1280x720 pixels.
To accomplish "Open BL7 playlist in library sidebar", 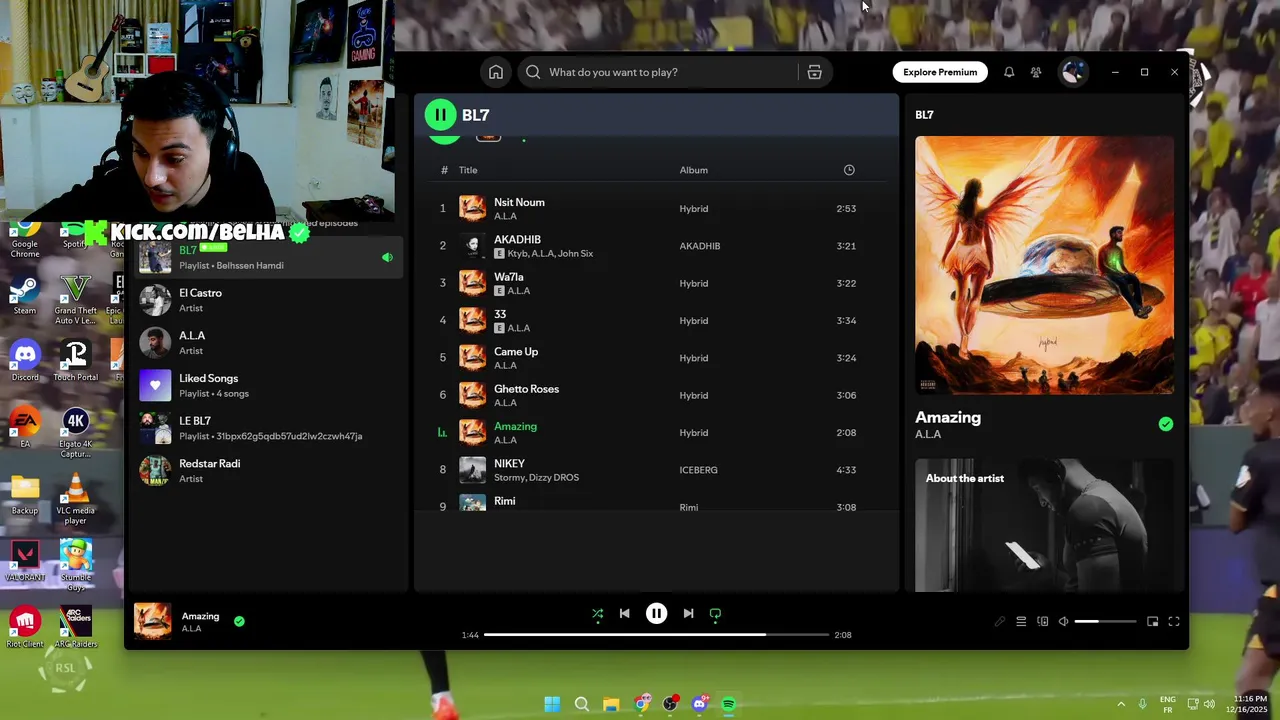I will coord(268,257).
